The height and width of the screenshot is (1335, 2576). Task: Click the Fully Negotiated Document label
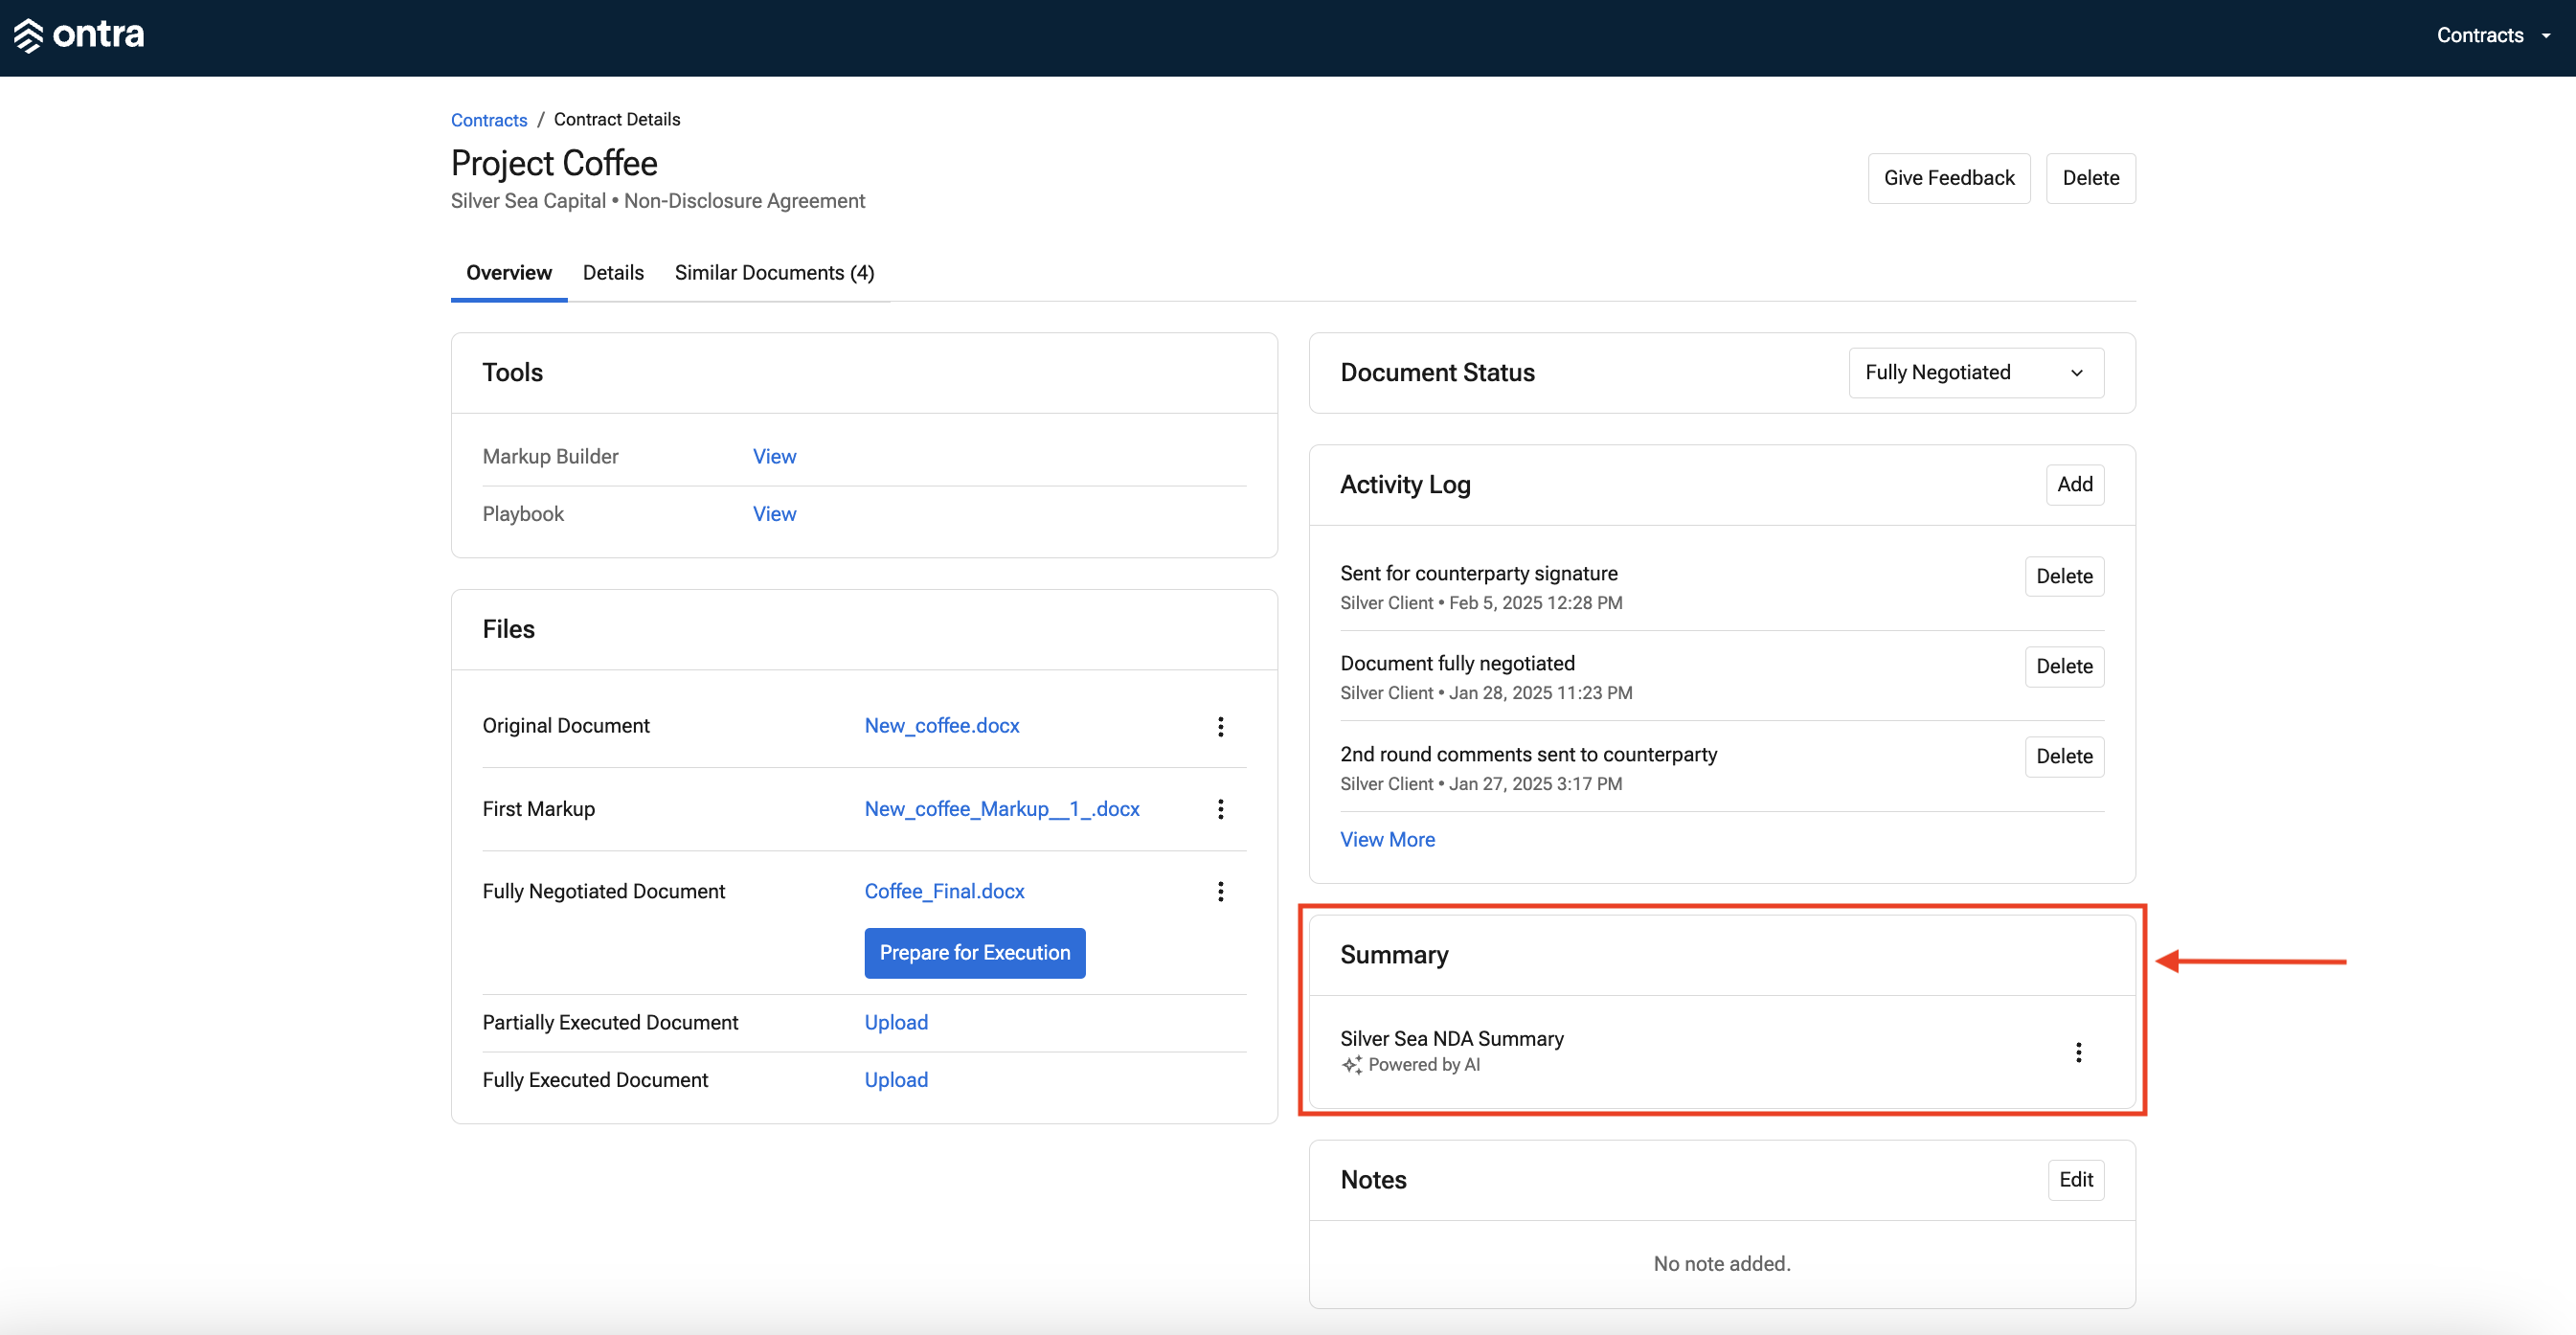click(x=603, y=890)
